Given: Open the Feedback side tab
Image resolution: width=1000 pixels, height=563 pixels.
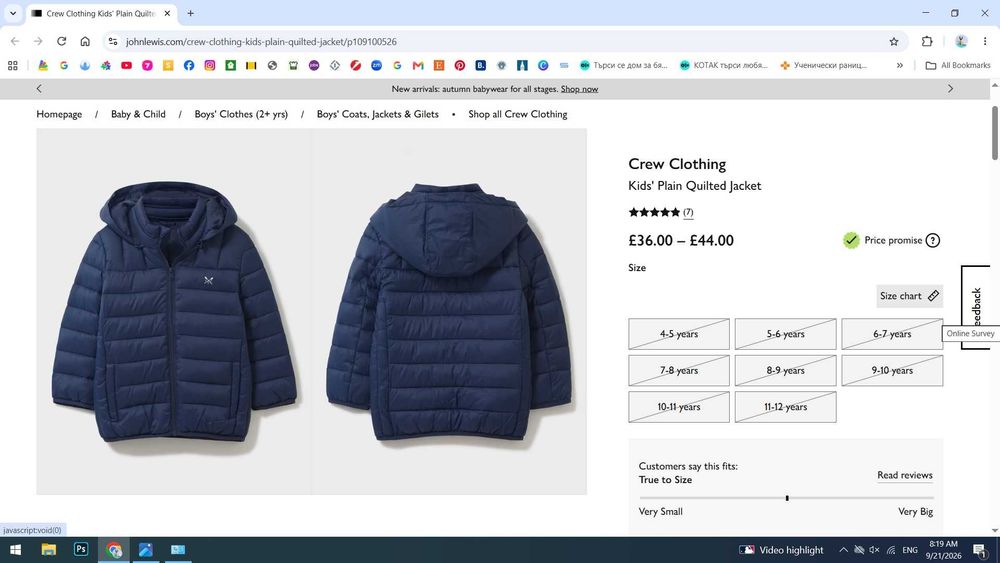Looking at the screenshot, I should click(976, 307).
